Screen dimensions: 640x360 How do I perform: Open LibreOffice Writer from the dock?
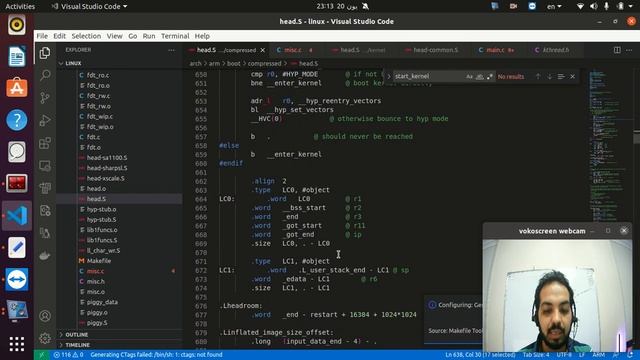(17, 56)
